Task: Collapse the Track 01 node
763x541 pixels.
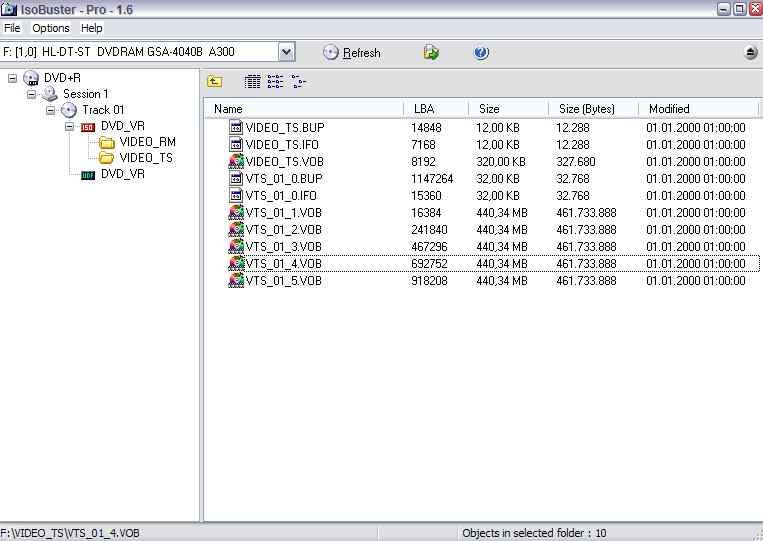Action: (51, 110)
